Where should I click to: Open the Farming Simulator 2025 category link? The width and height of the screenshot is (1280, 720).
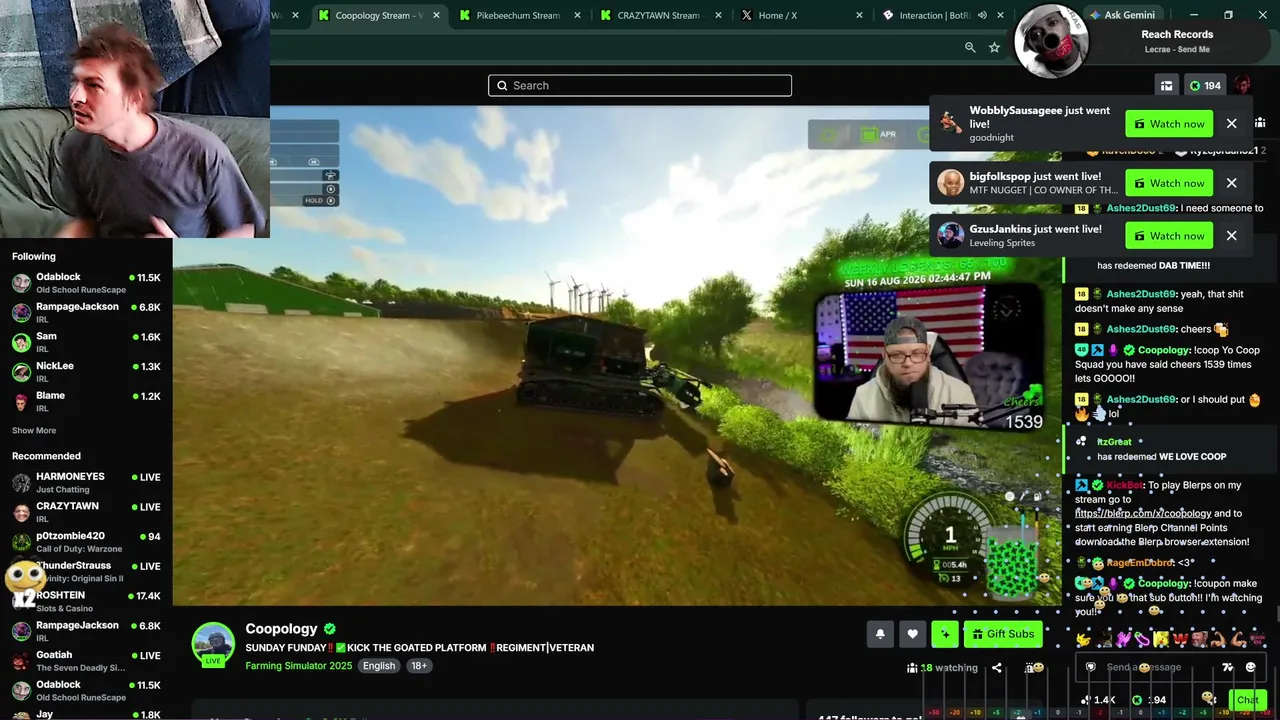299,666
